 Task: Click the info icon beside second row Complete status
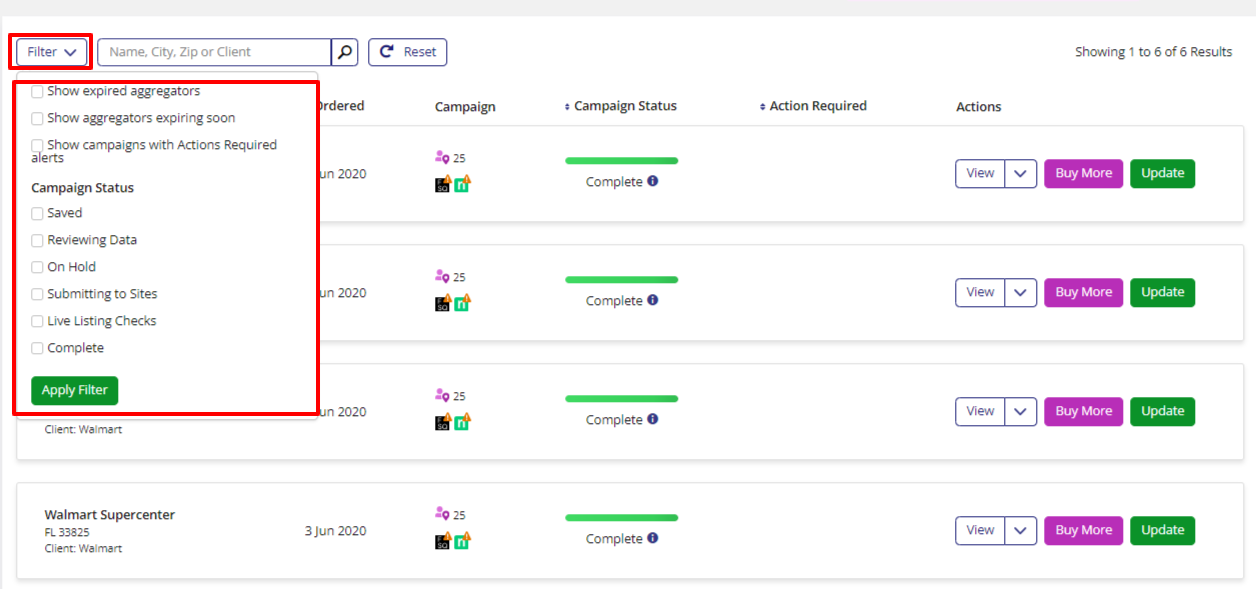pyautogui.click(x=653, y=301)
